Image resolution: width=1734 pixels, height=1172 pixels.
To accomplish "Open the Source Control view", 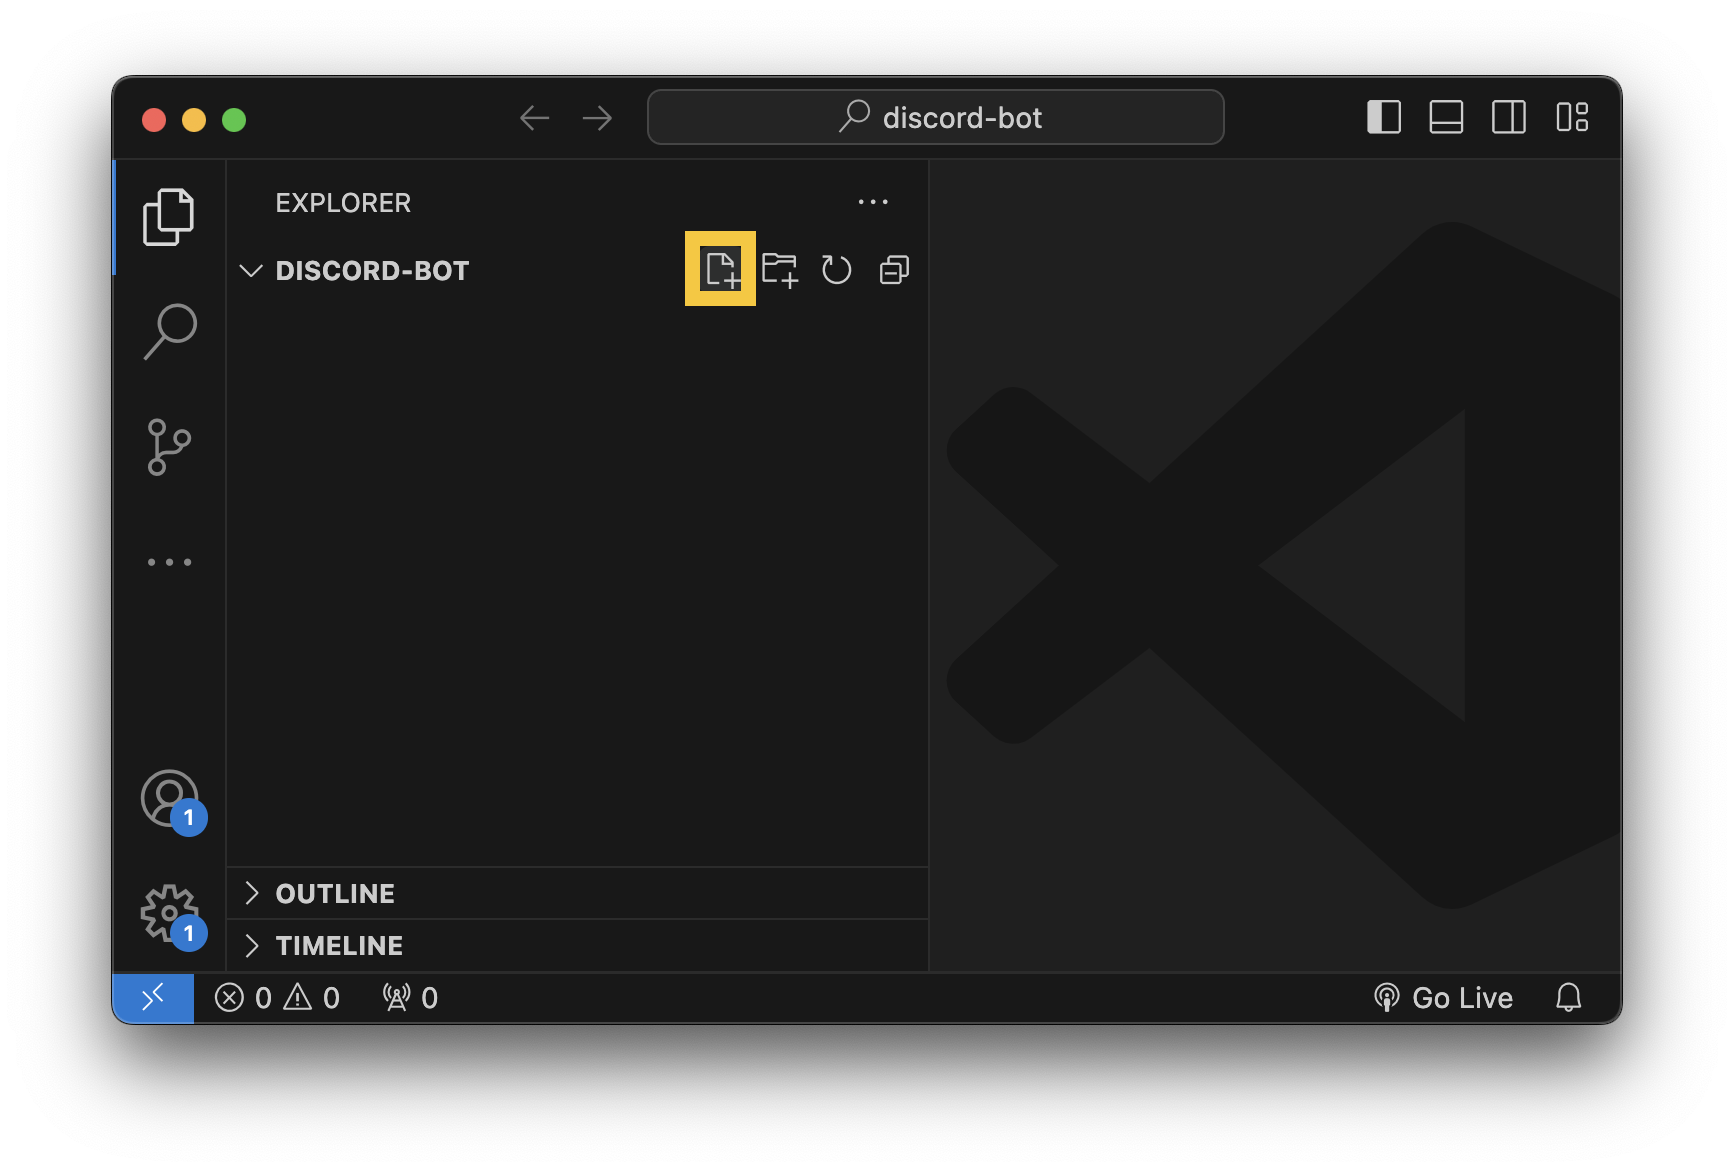I will pyautogui.click(x=169, y=447).
